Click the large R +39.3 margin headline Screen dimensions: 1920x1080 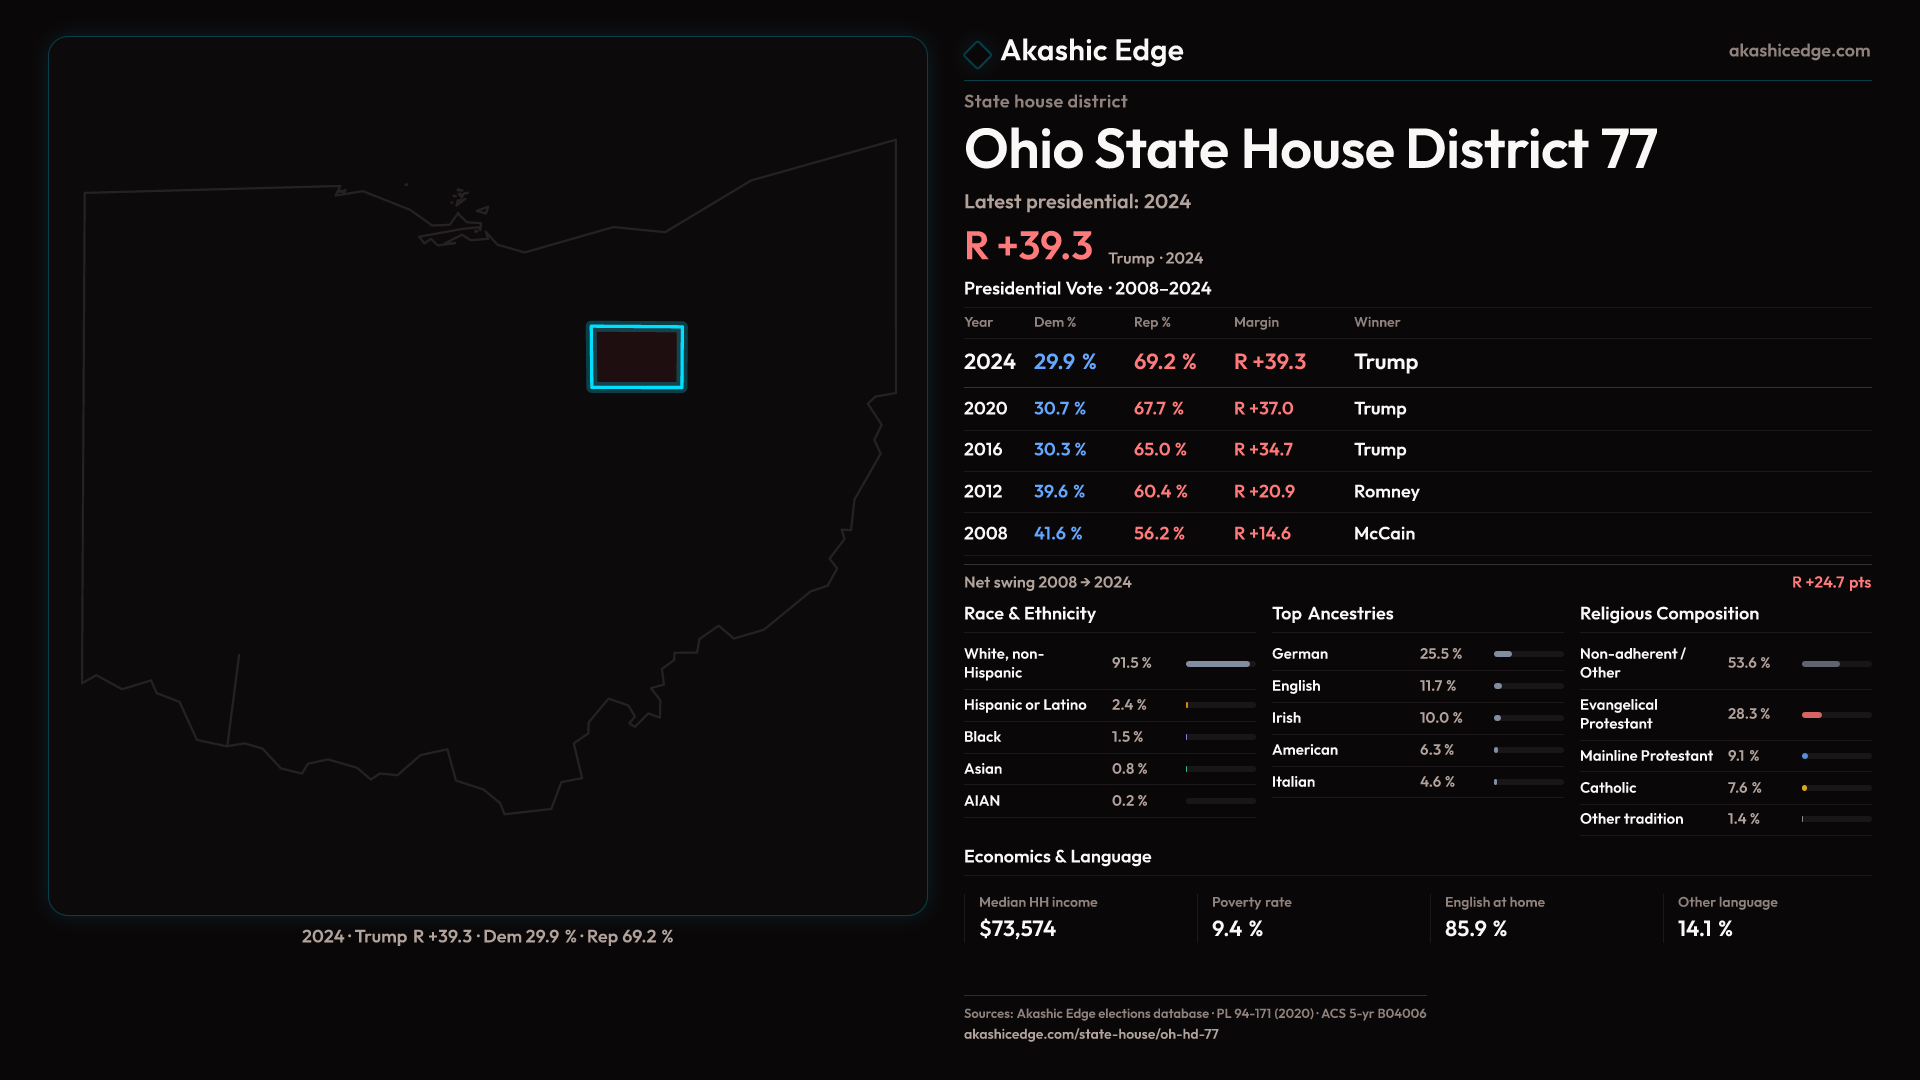click(1028, 246)
